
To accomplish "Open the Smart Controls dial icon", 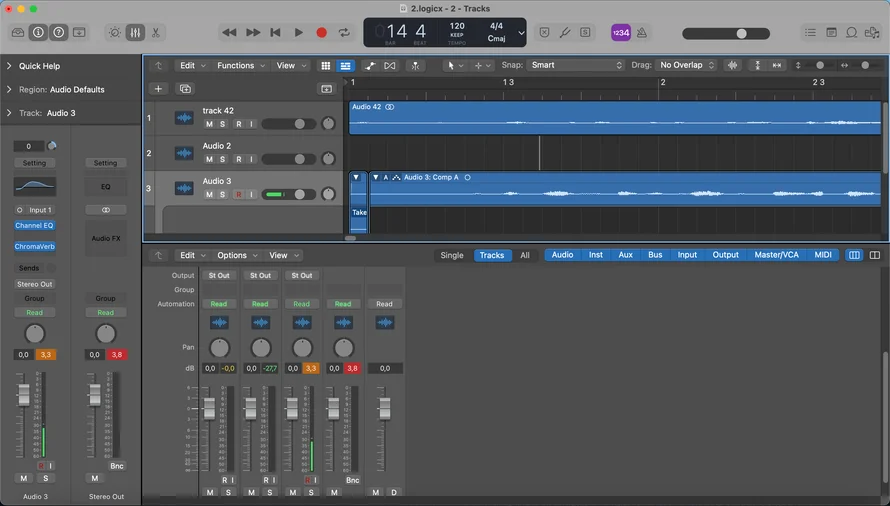I will tap(114, 33).
